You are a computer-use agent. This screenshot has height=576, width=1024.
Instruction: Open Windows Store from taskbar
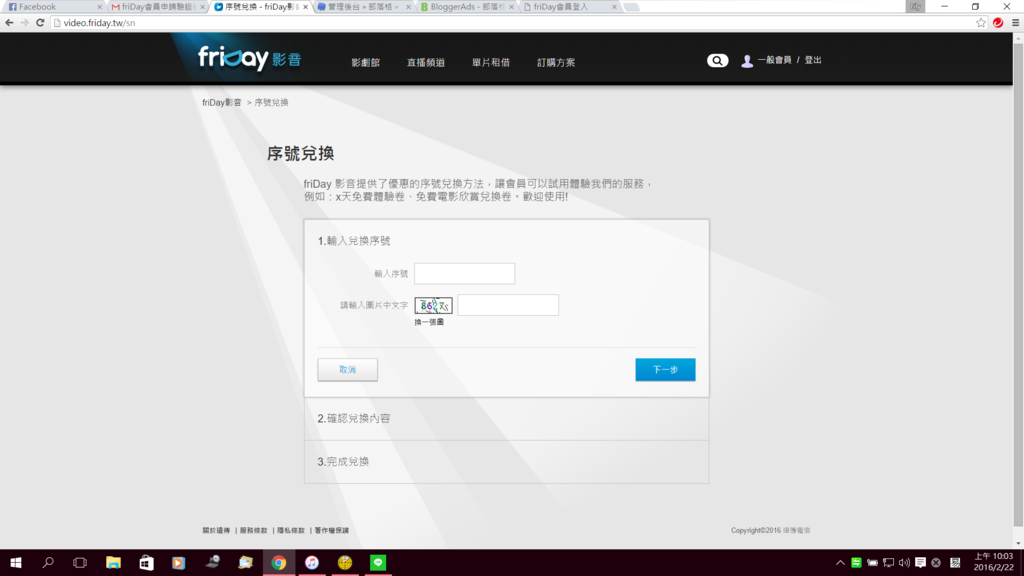[146, 562]
